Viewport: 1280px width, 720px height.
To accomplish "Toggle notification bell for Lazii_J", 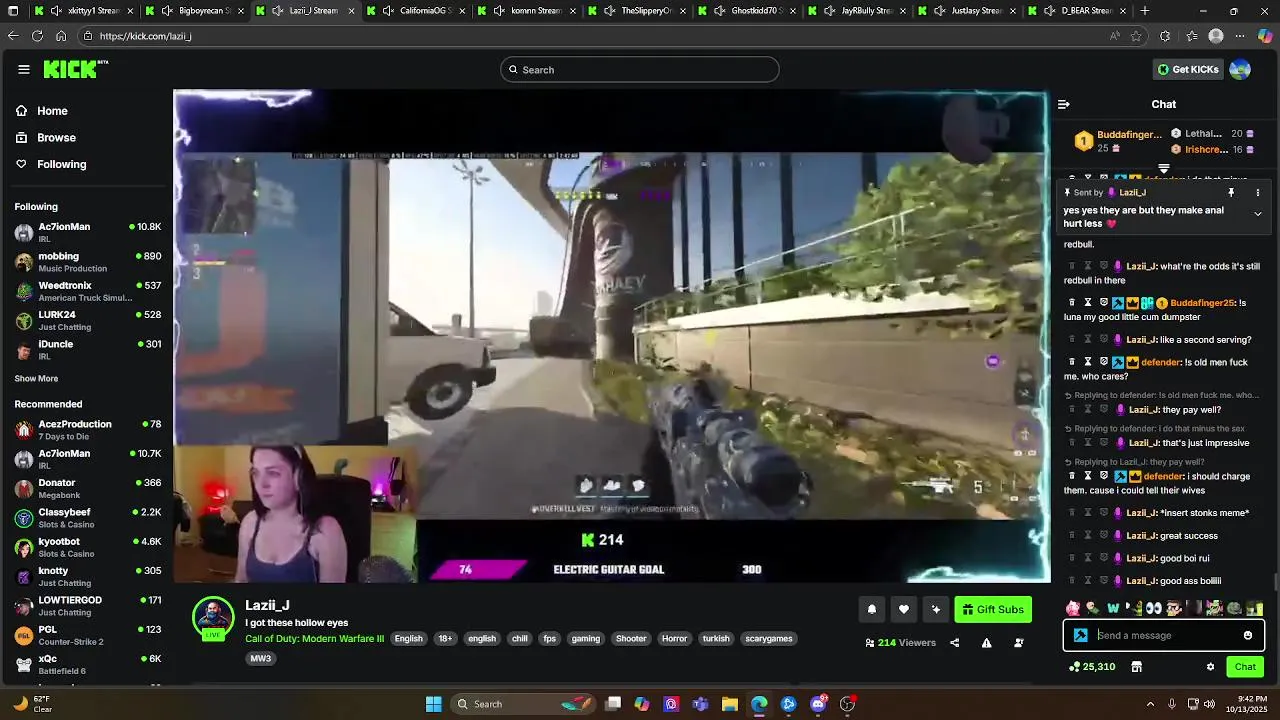I will point(871,609).
